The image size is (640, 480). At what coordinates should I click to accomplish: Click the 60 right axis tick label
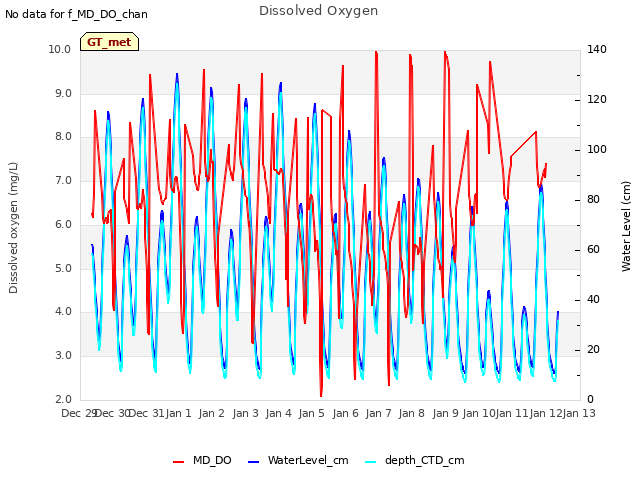tap(593, 249)
